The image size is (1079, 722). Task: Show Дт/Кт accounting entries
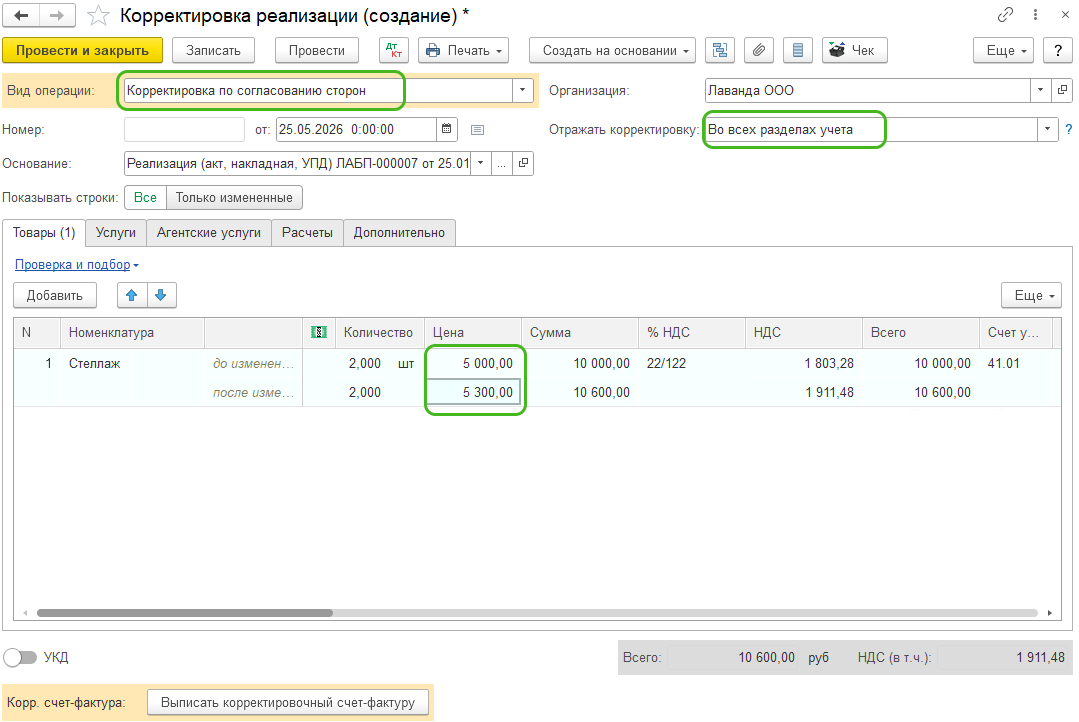(394, 50)
